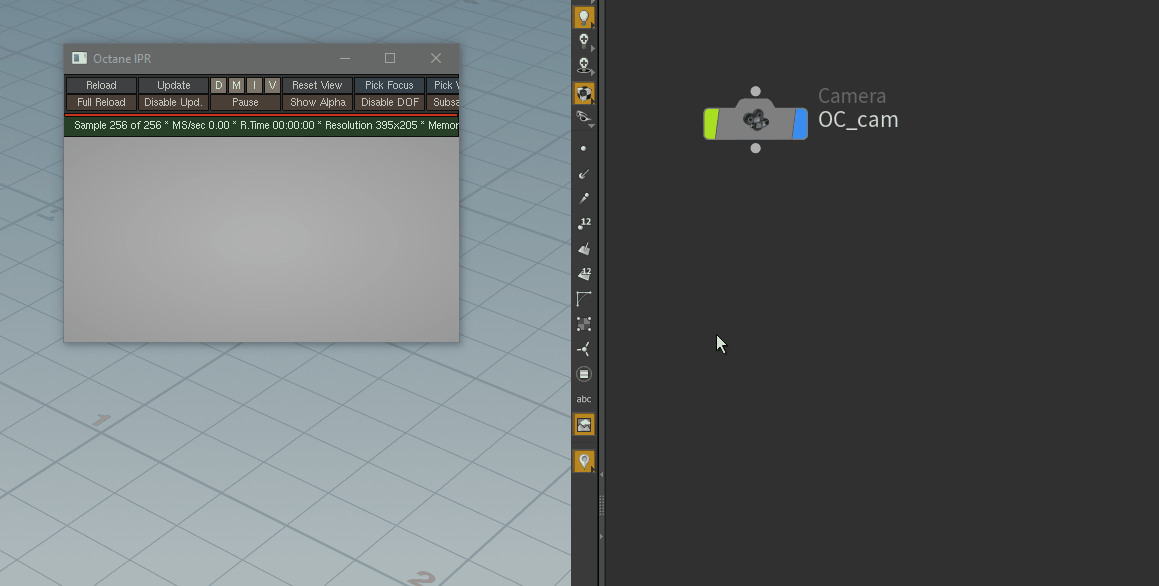This screenshot has height=586, width=1159.
Task: Click the Pick Focus button
Action: coord(389,85)
